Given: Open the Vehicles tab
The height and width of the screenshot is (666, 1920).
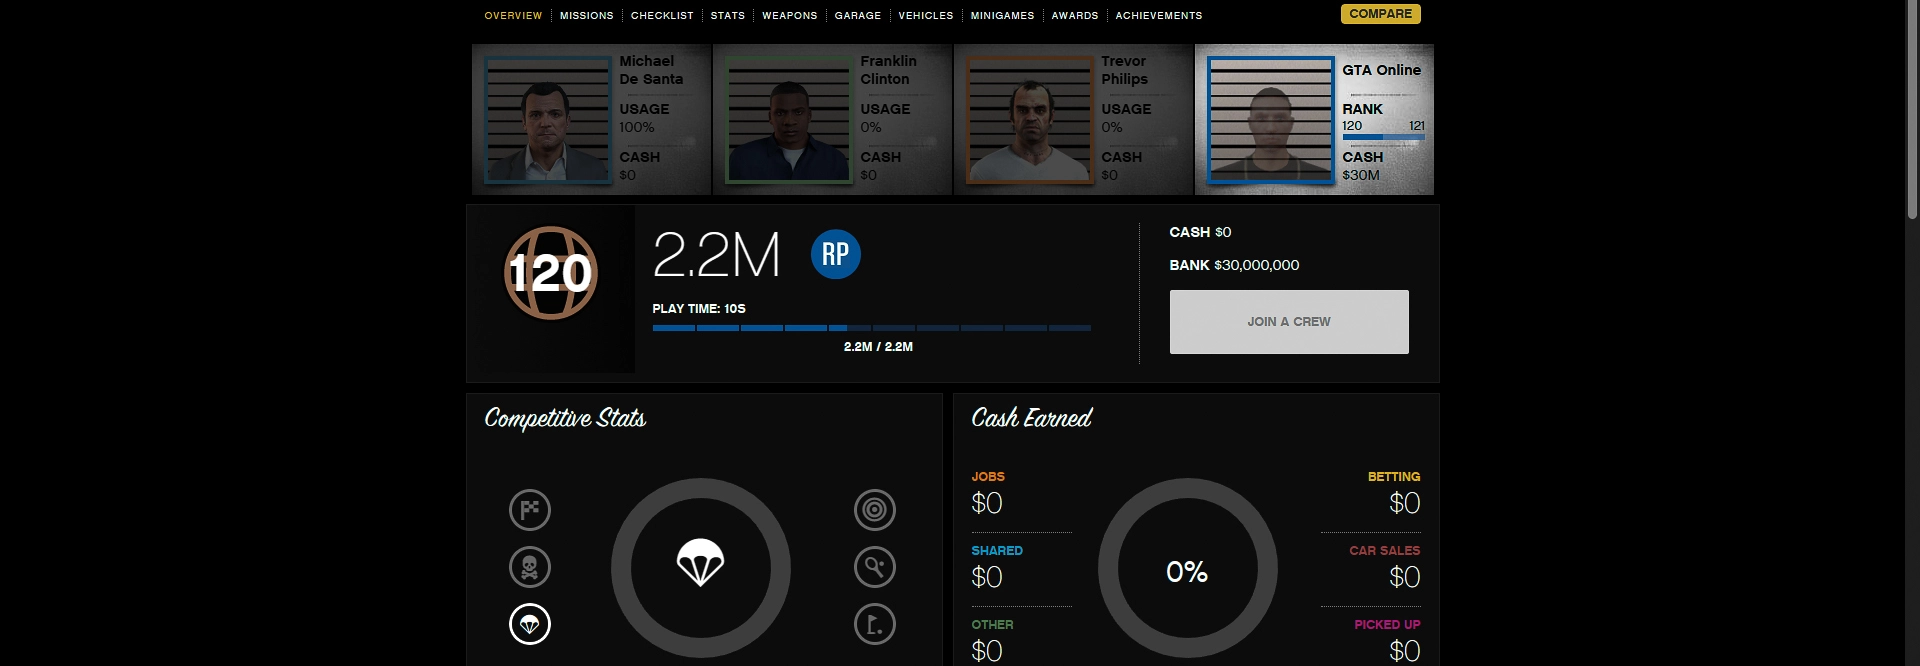Looking at the screenshot, I should [926, 16].
